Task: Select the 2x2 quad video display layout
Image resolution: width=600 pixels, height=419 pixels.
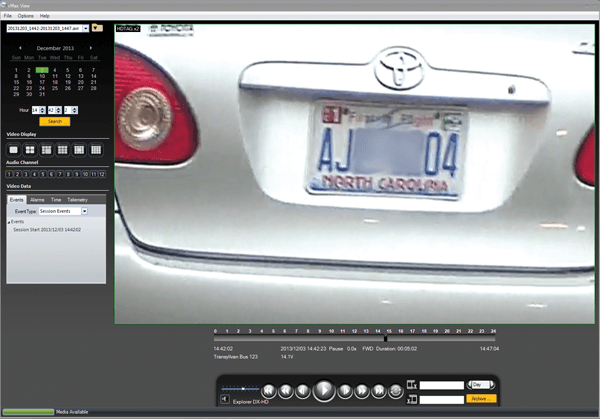Action: coord(30,150)
